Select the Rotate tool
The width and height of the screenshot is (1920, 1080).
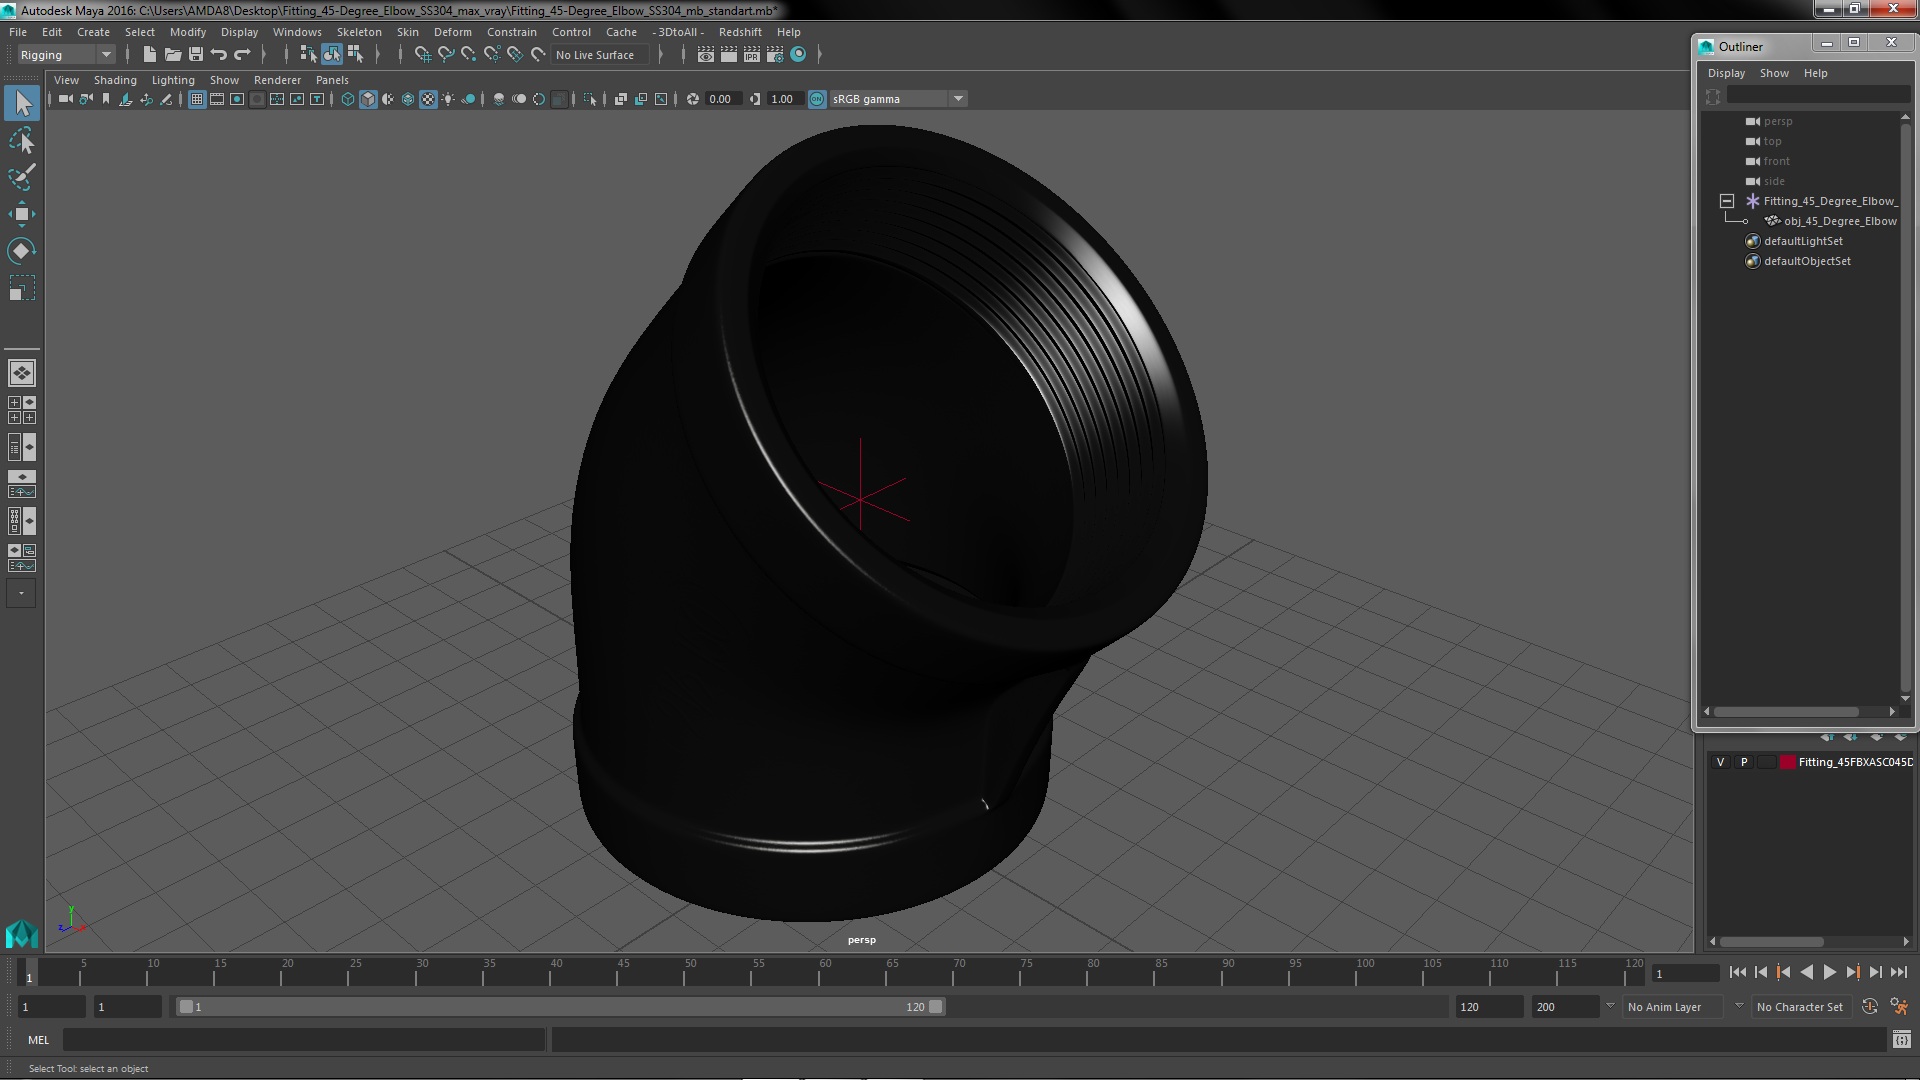(21, 251)
